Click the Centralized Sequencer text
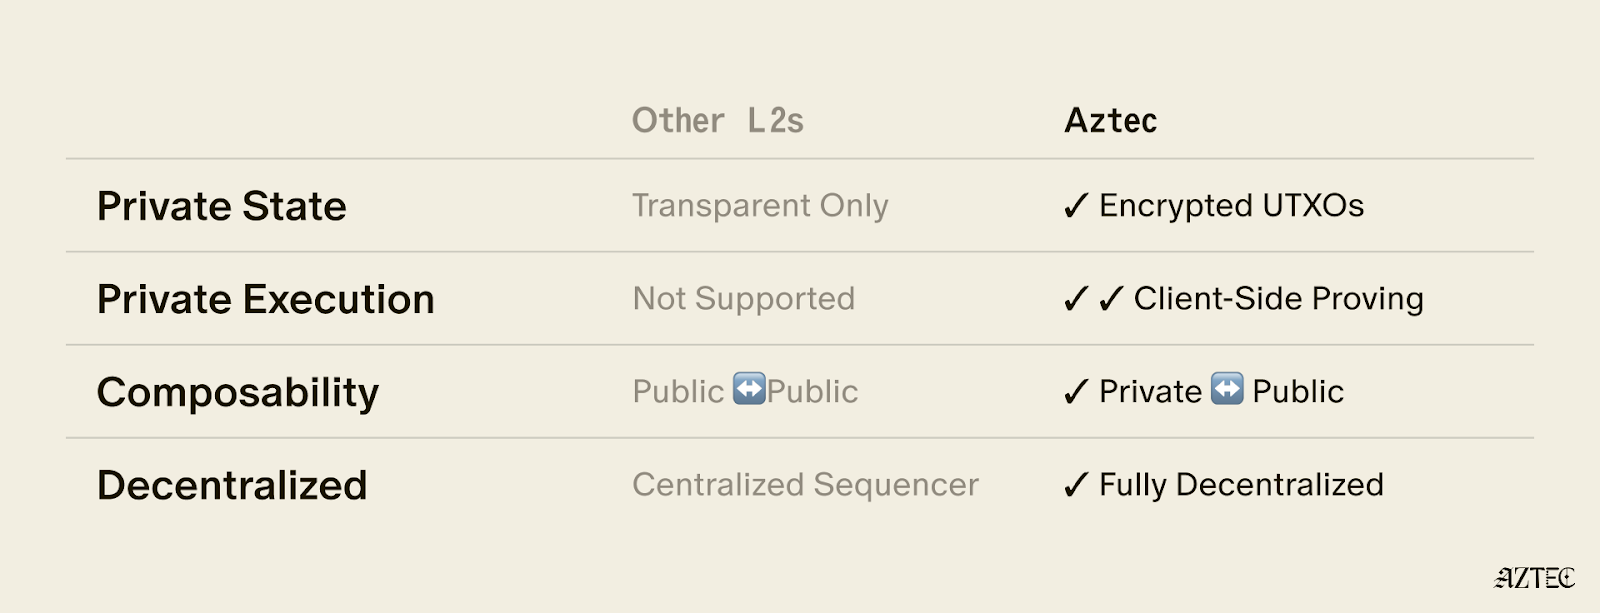 (805, 485)
